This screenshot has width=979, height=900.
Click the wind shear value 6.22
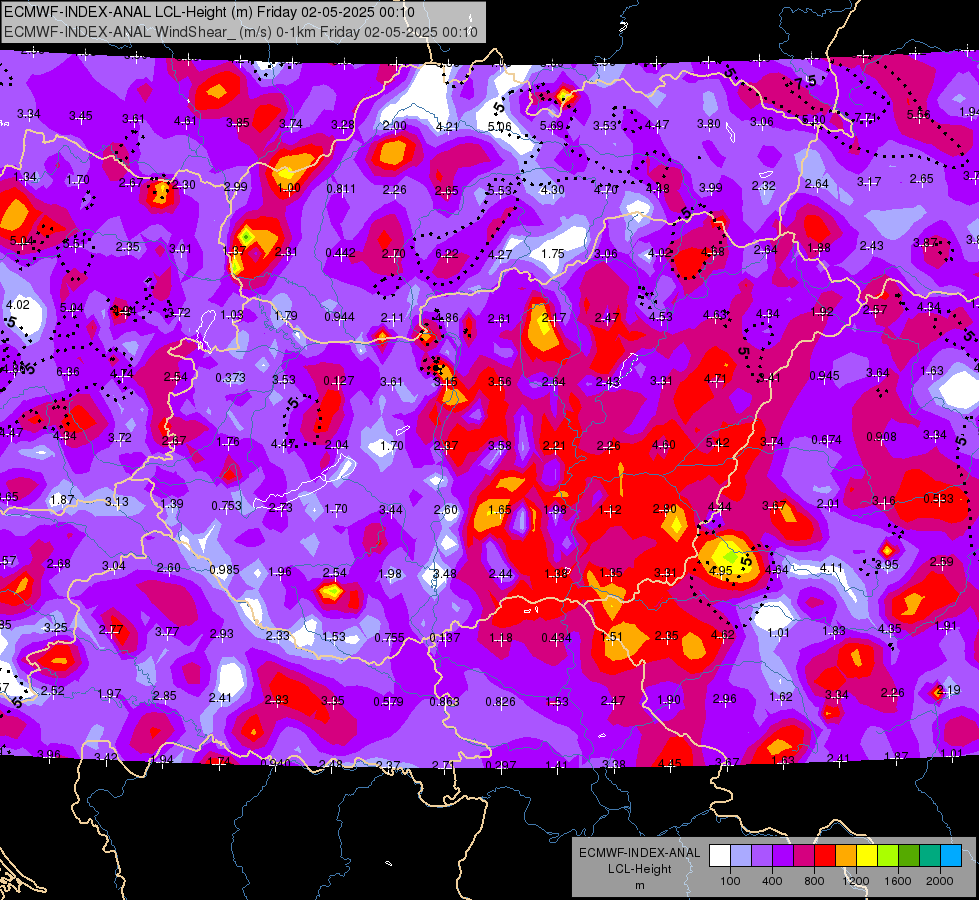pos(446,254)
